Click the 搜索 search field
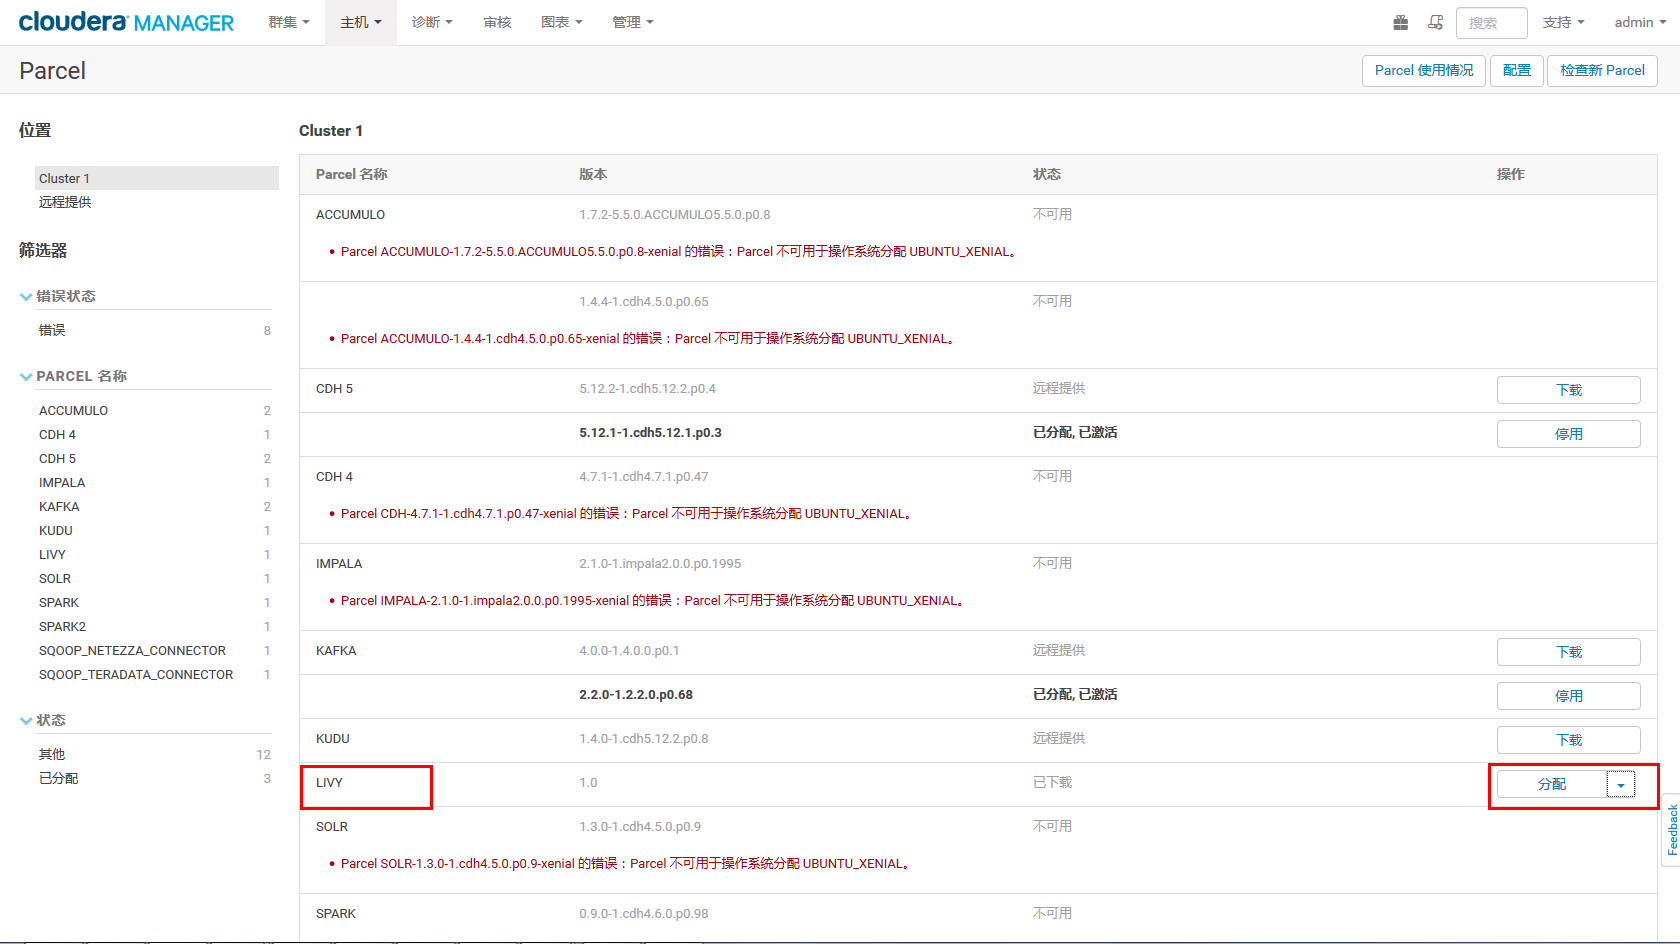This screenshot has width=1680, height=944. (1491, 22)
